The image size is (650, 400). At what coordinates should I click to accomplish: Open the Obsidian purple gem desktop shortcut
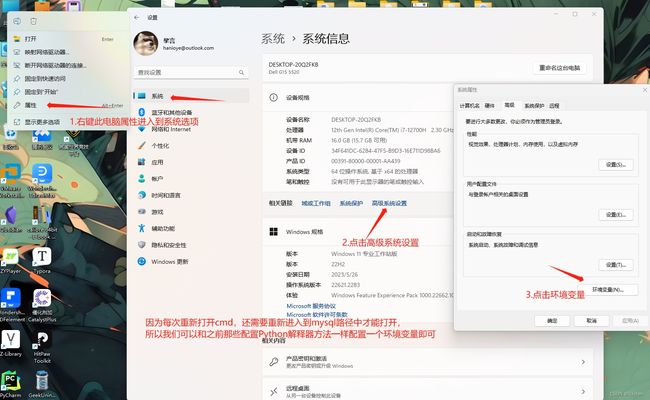click(11, 219)
